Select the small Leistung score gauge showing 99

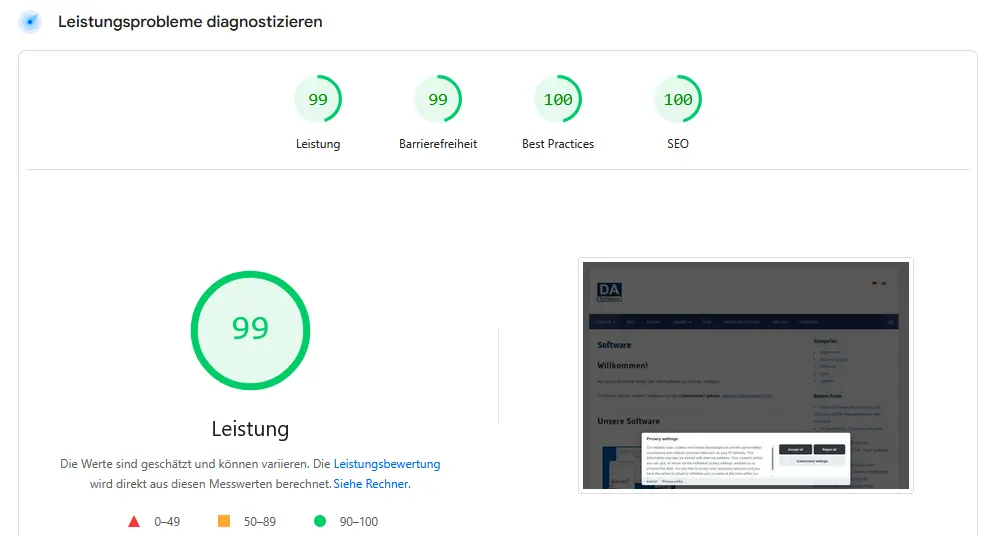click(318, 100)
